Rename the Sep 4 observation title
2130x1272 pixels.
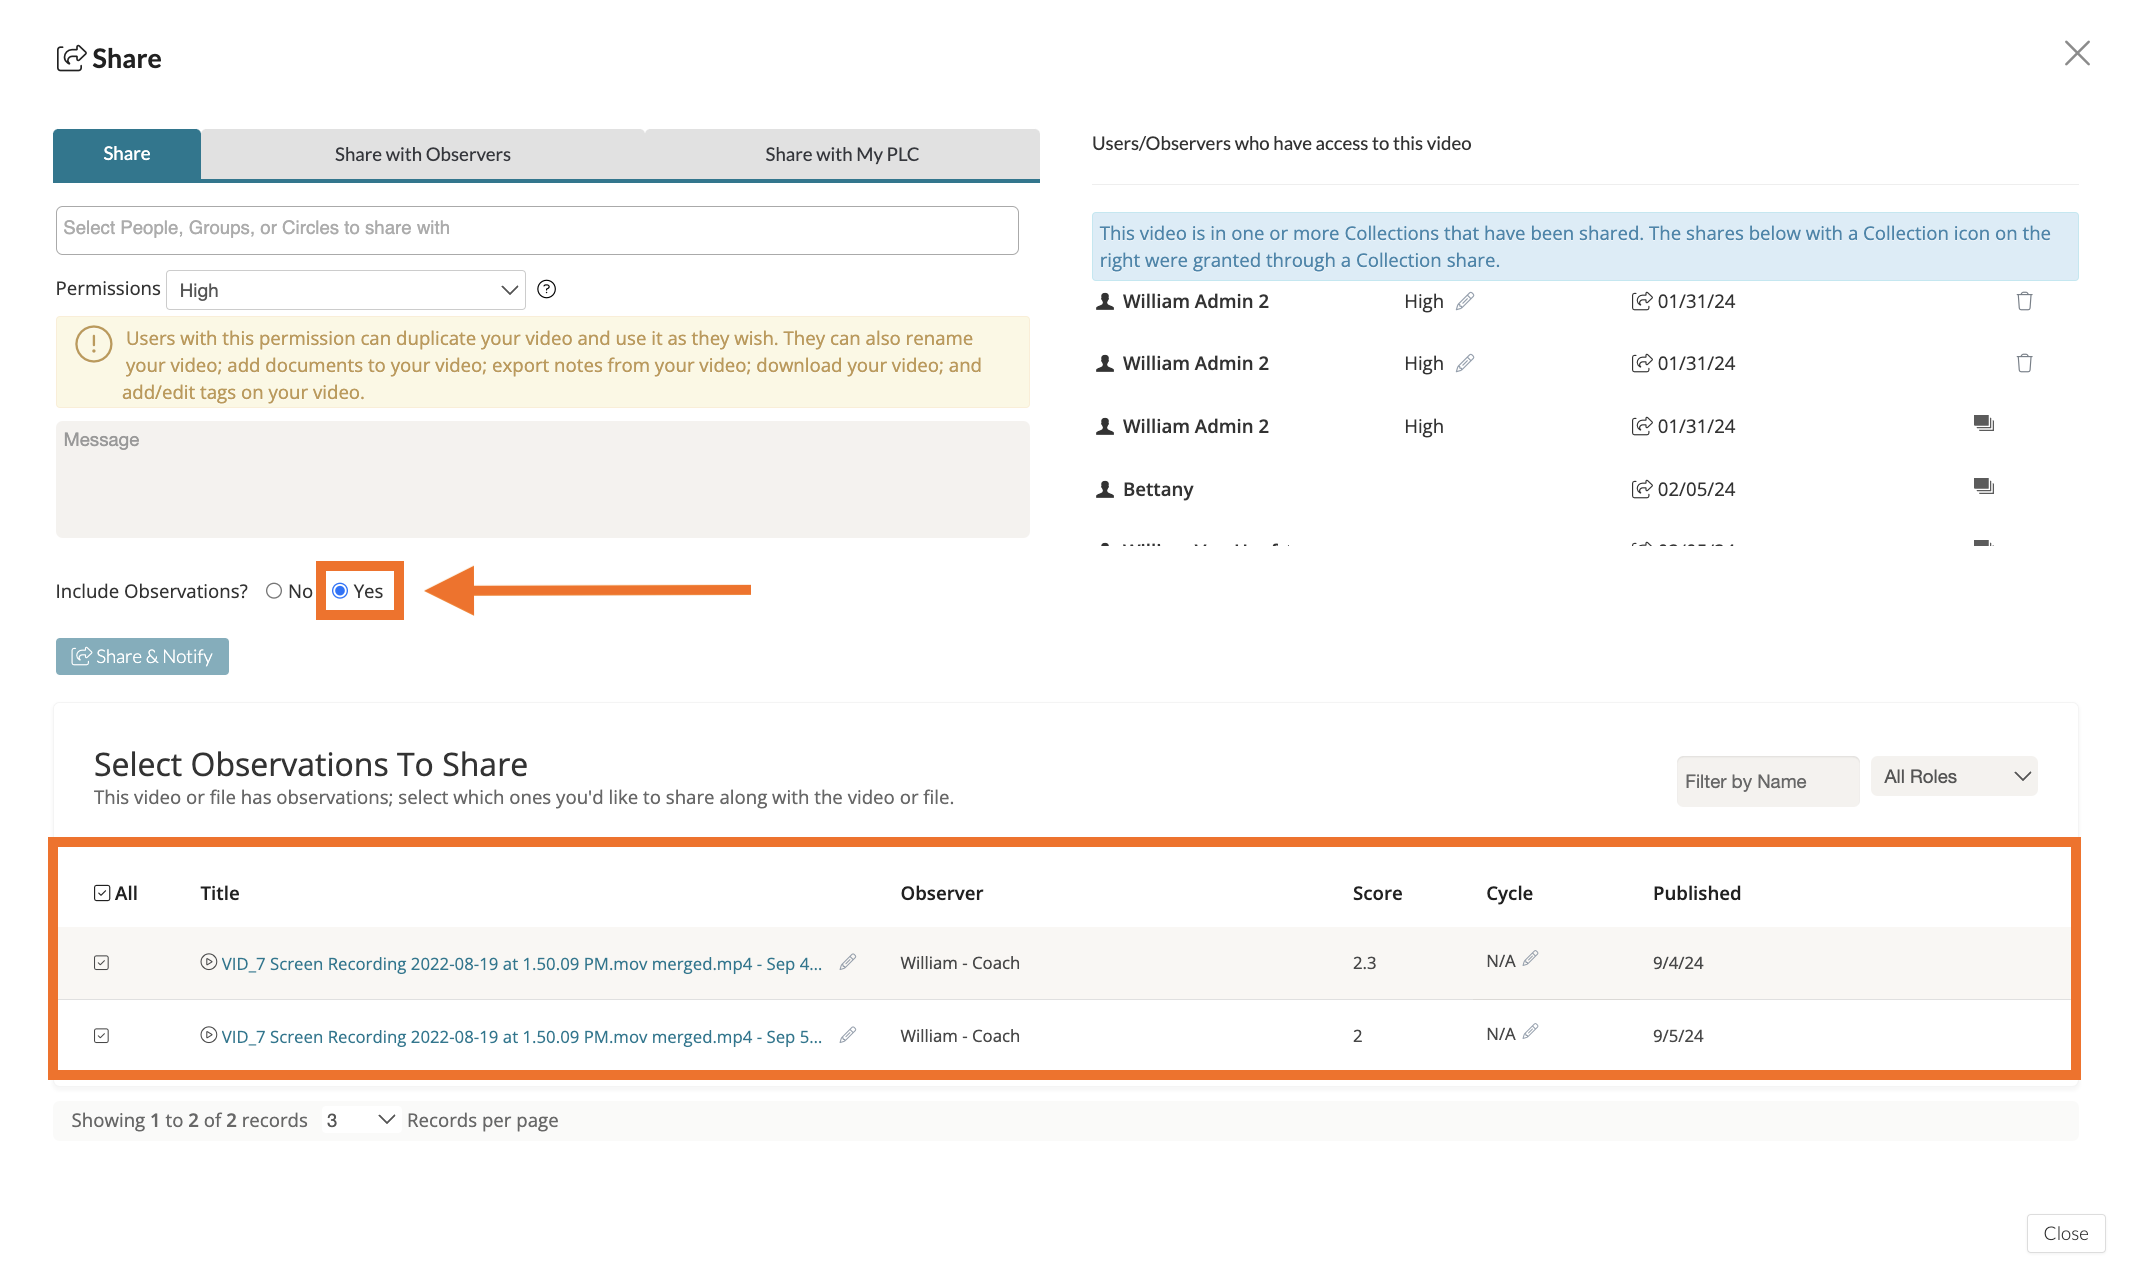847,962
